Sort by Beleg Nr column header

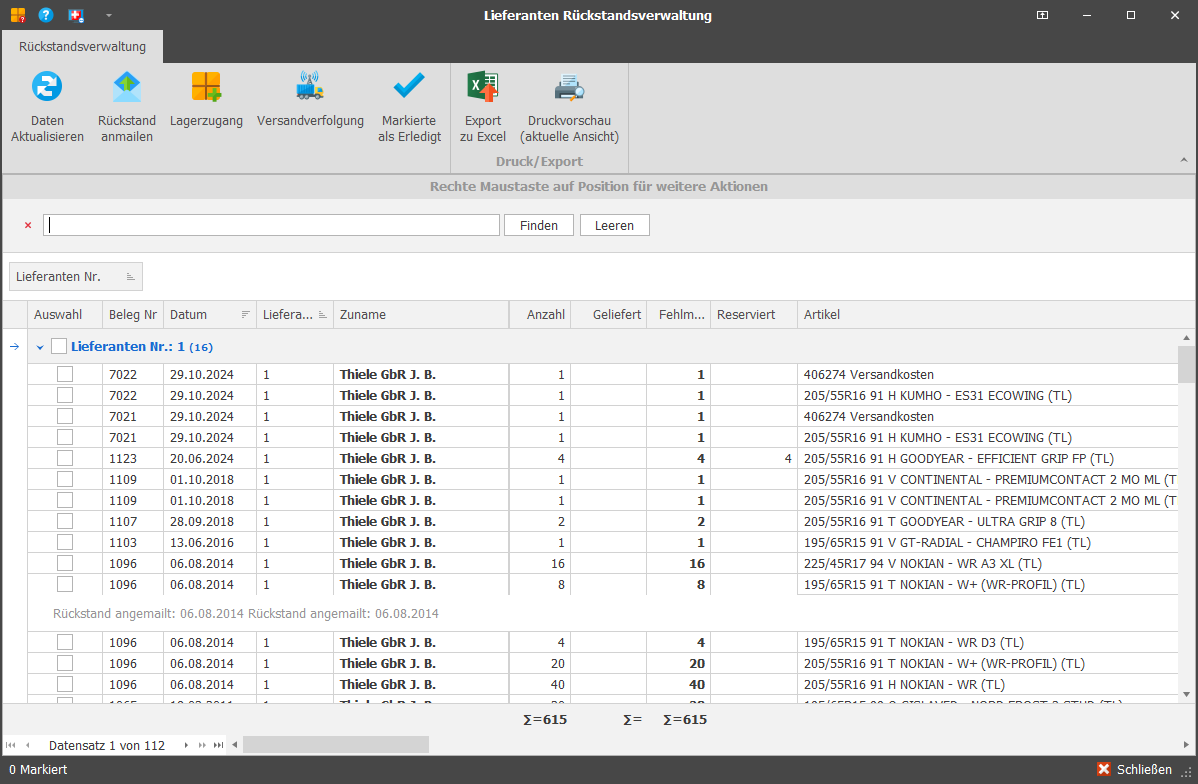tap(133, 315)
